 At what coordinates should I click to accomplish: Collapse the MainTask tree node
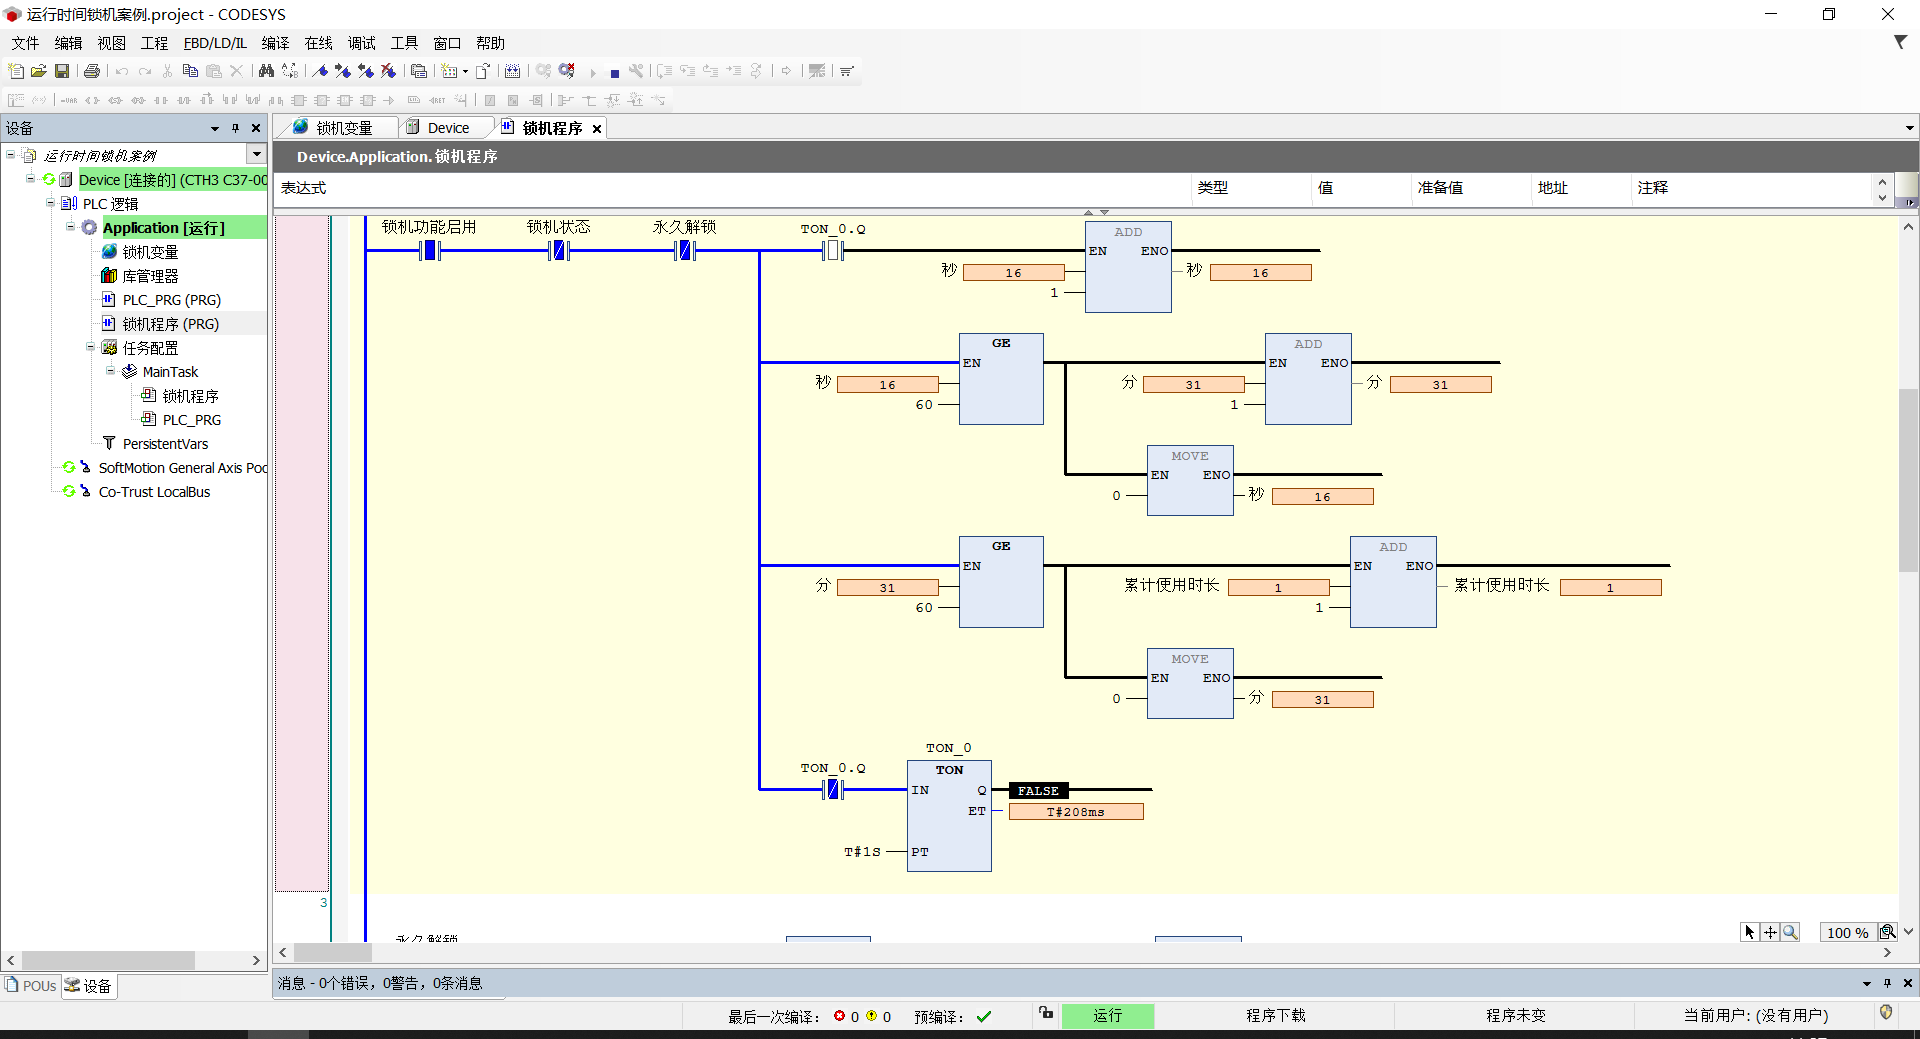click(x=111, y=371)
